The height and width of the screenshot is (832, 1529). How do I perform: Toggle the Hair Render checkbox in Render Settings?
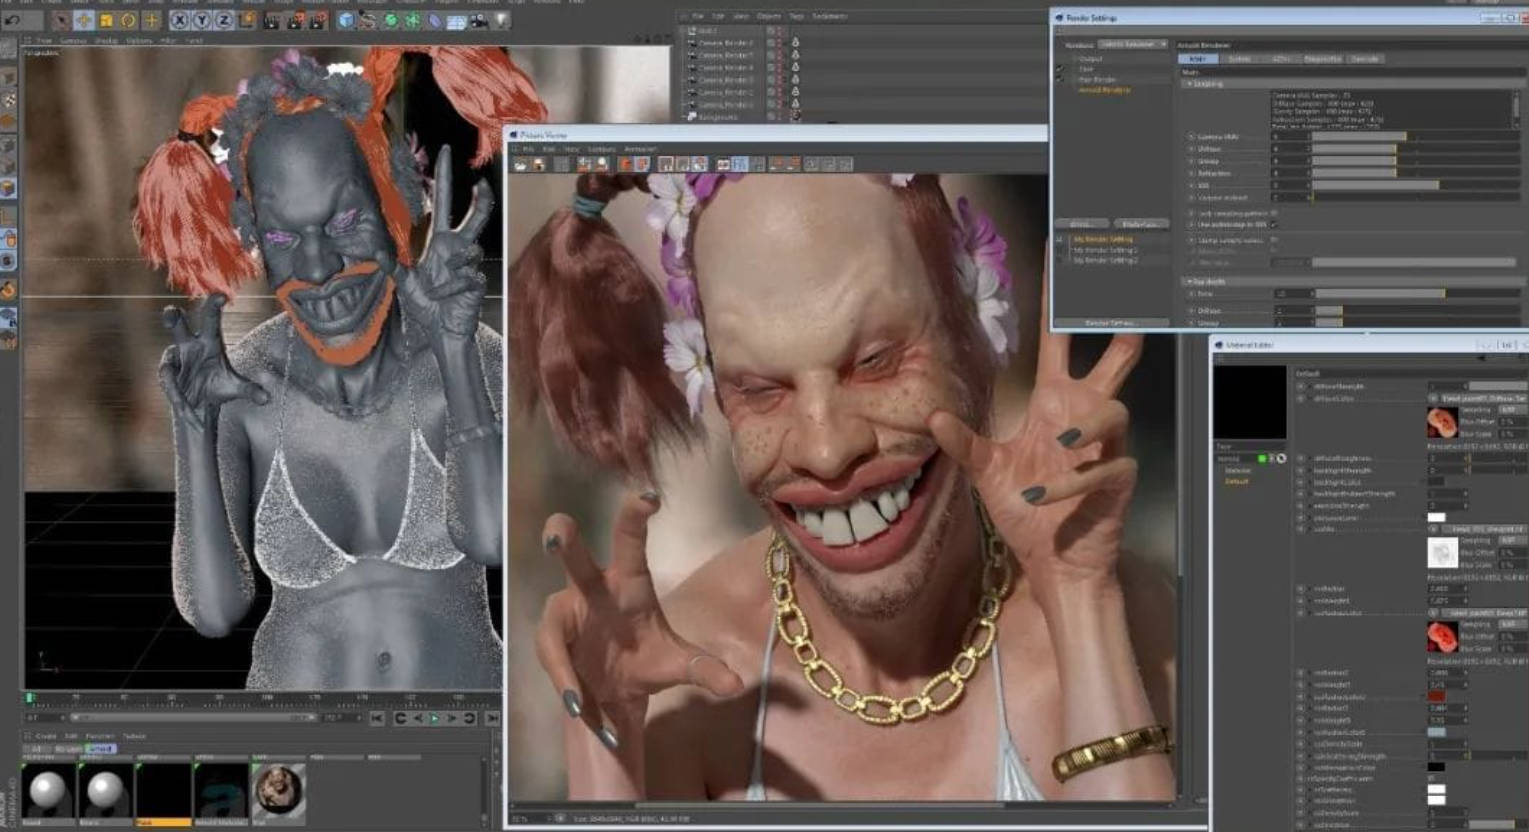(x=1061, y=79)
